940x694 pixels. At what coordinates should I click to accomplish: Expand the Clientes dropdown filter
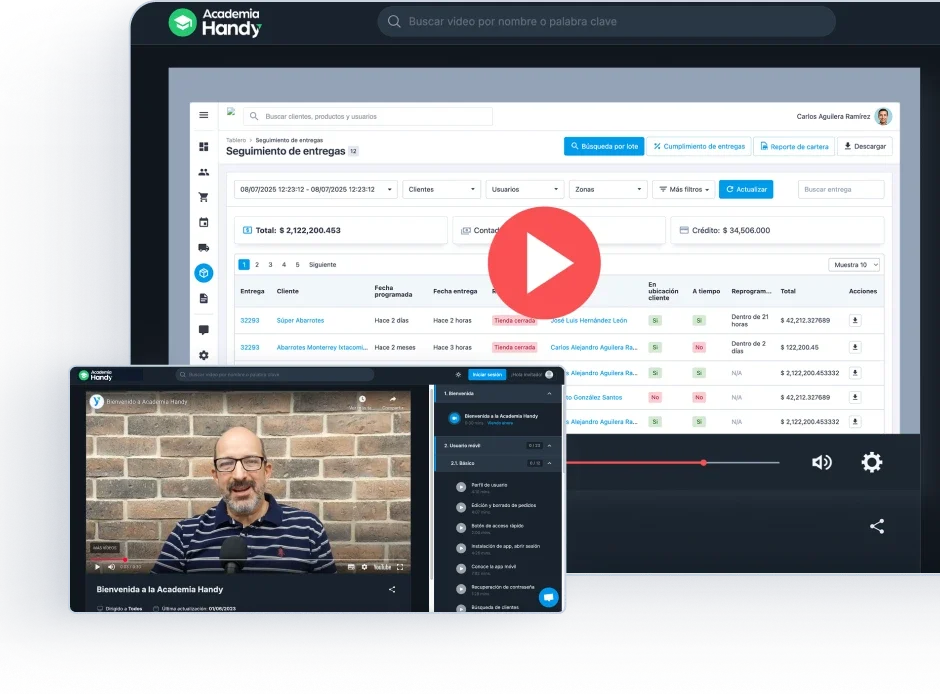(x=443, y=189)
